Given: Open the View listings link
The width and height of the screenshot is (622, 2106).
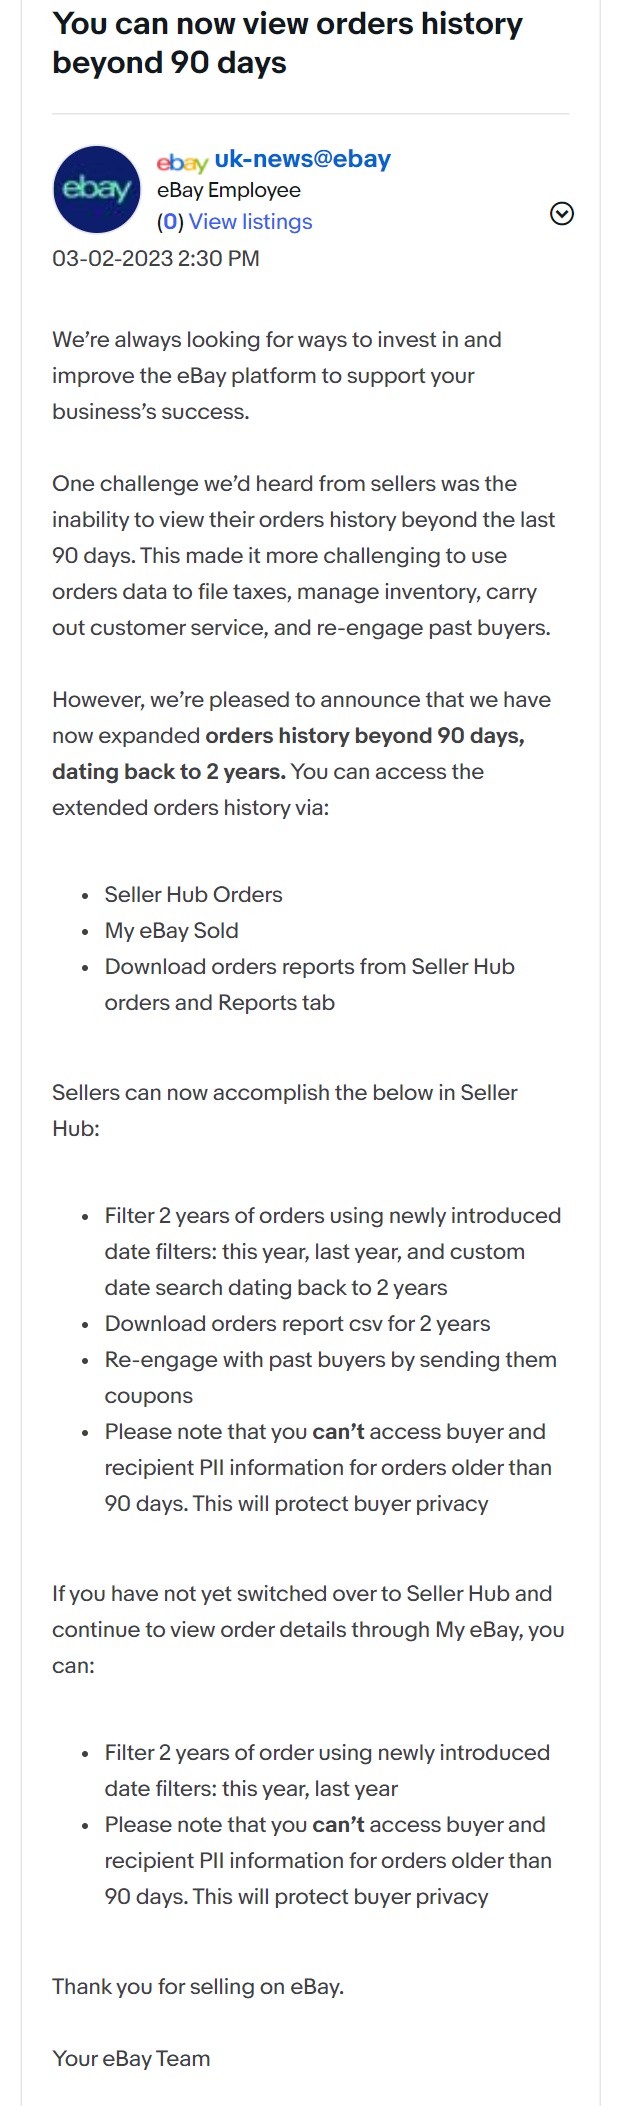Looking at the screenshot, I should (250, 222).
